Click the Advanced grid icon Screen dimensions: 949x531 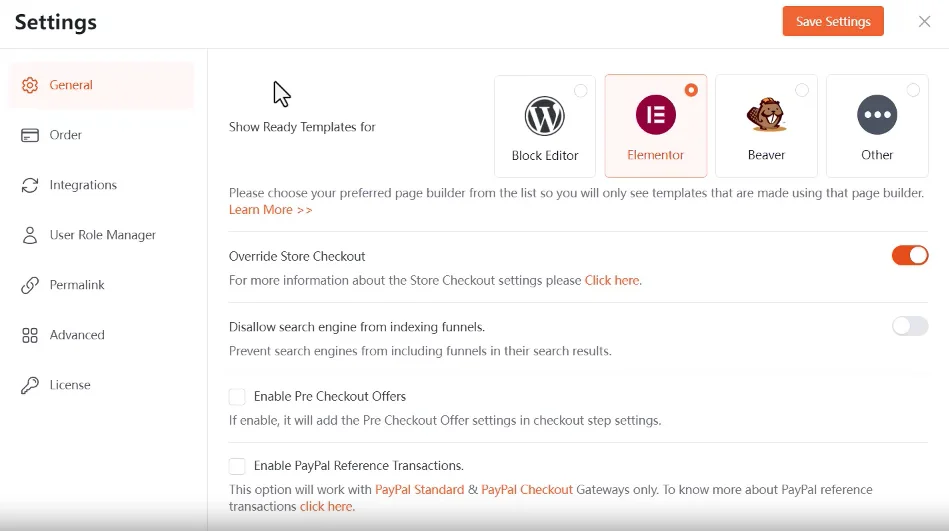click(30, 335)
